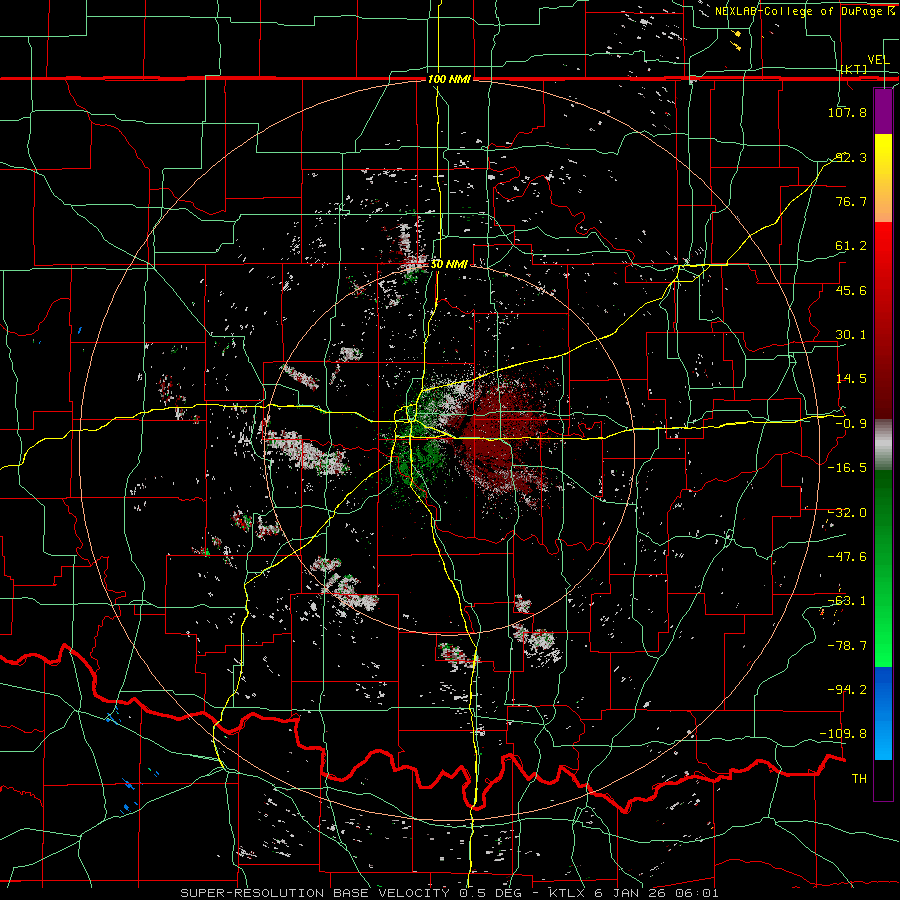
Task: Click the -78.7 velocity scale value
Action: tap(847, 646)
